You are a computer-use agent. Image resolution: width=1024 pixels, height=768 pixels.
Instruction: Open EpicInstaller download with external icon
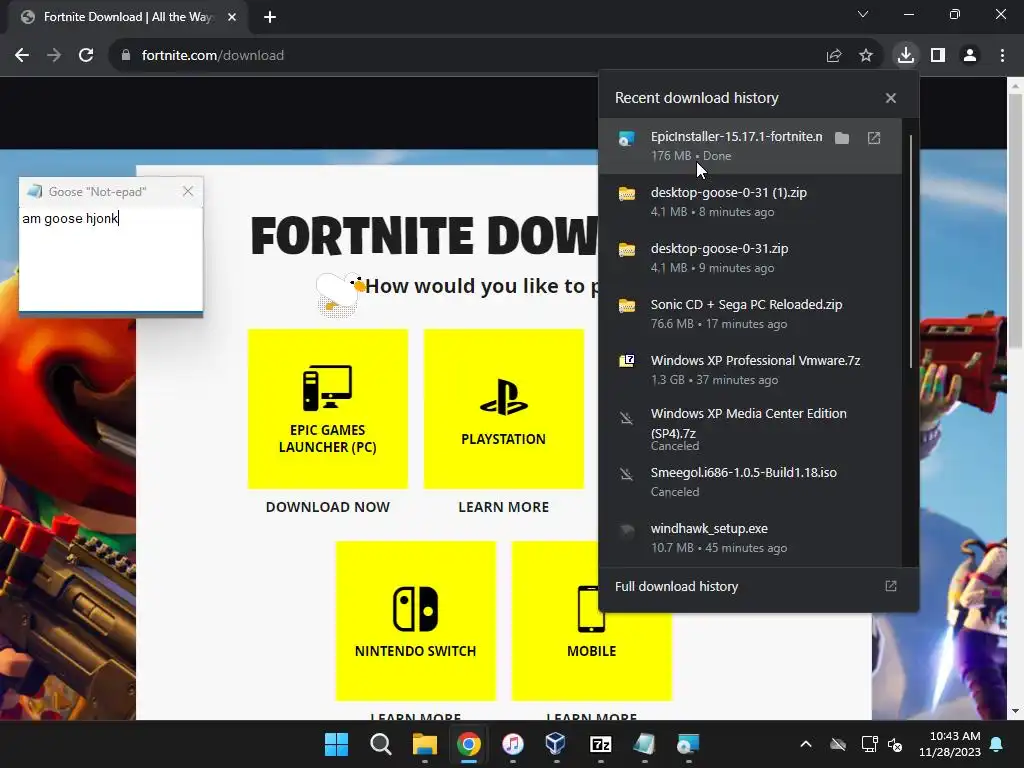874,138
